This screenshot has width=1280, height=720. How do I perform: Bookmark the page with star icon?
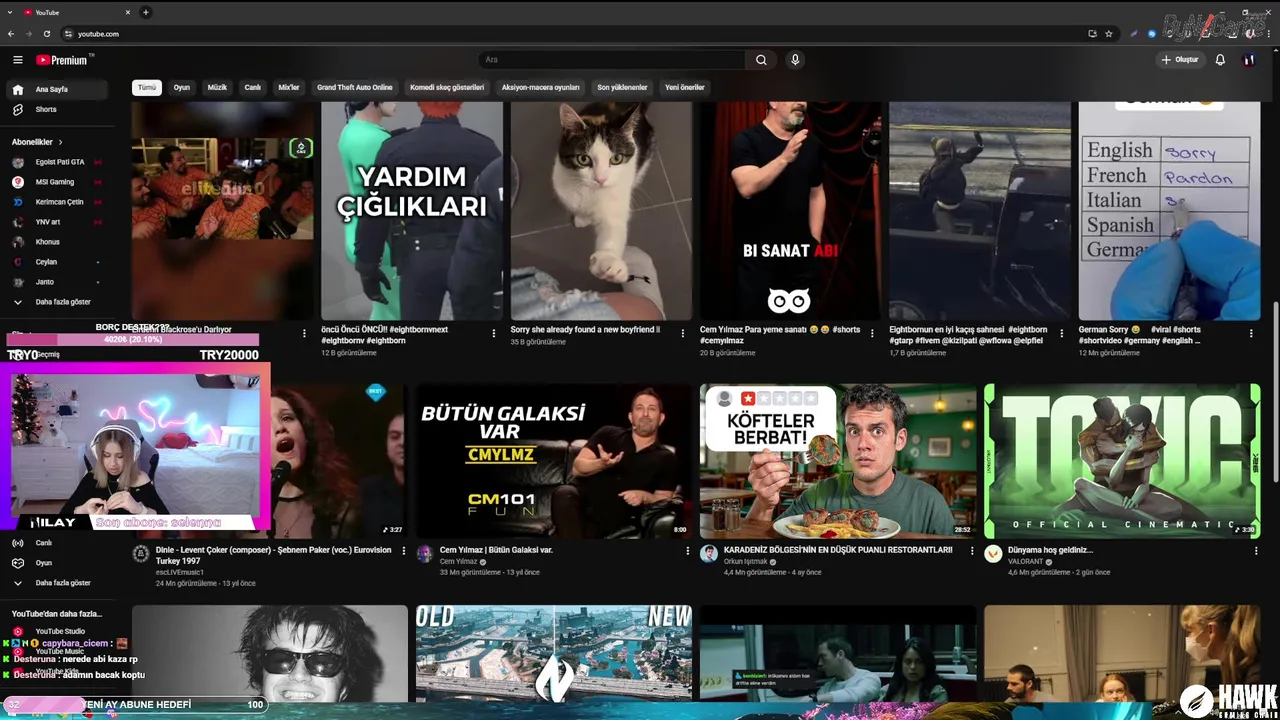pyautogui.click(x=1109, y=34)
